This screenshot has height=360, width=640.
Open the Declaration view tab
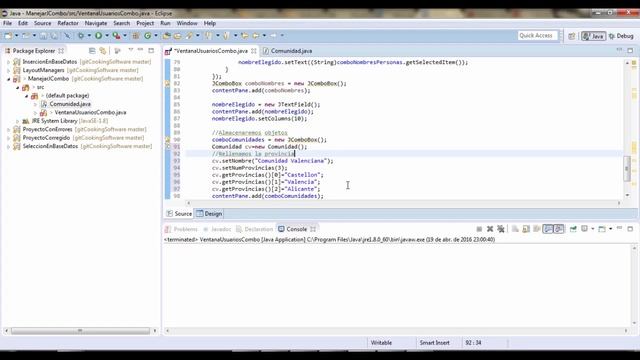point(254,229)
